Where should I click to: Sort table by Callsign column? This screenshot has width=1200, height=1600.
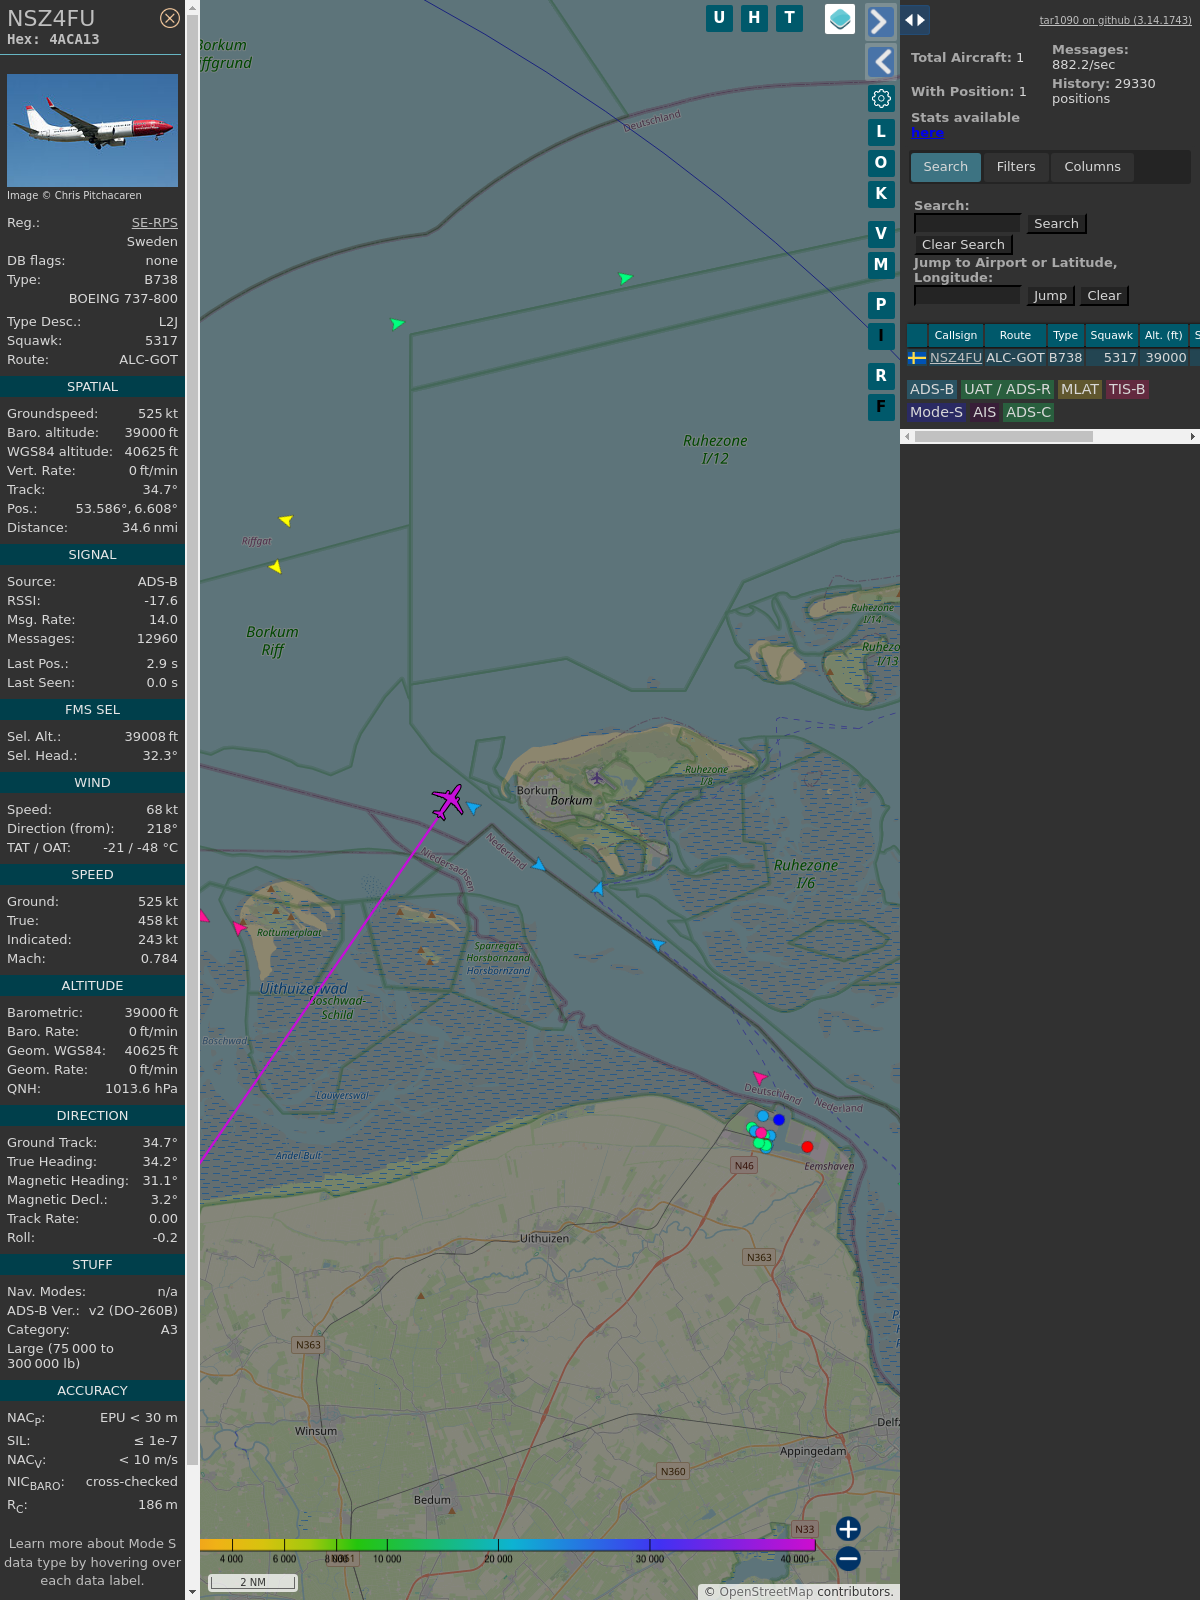(x=956, y=335)
